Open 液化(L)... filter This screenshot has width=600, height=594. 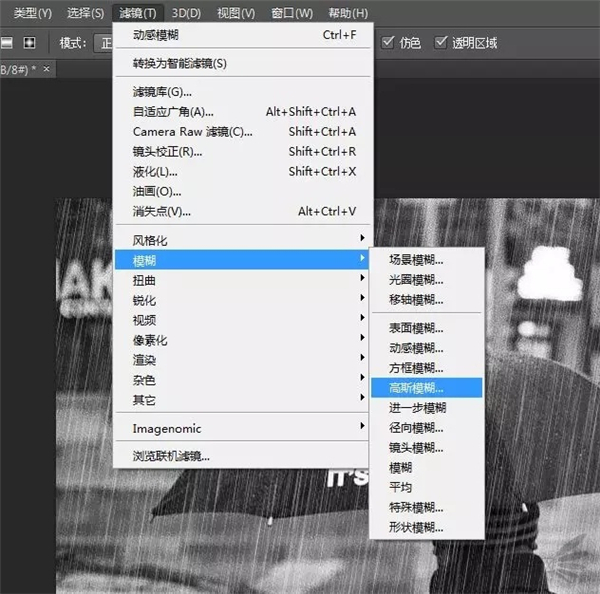[x=243, y=171]
